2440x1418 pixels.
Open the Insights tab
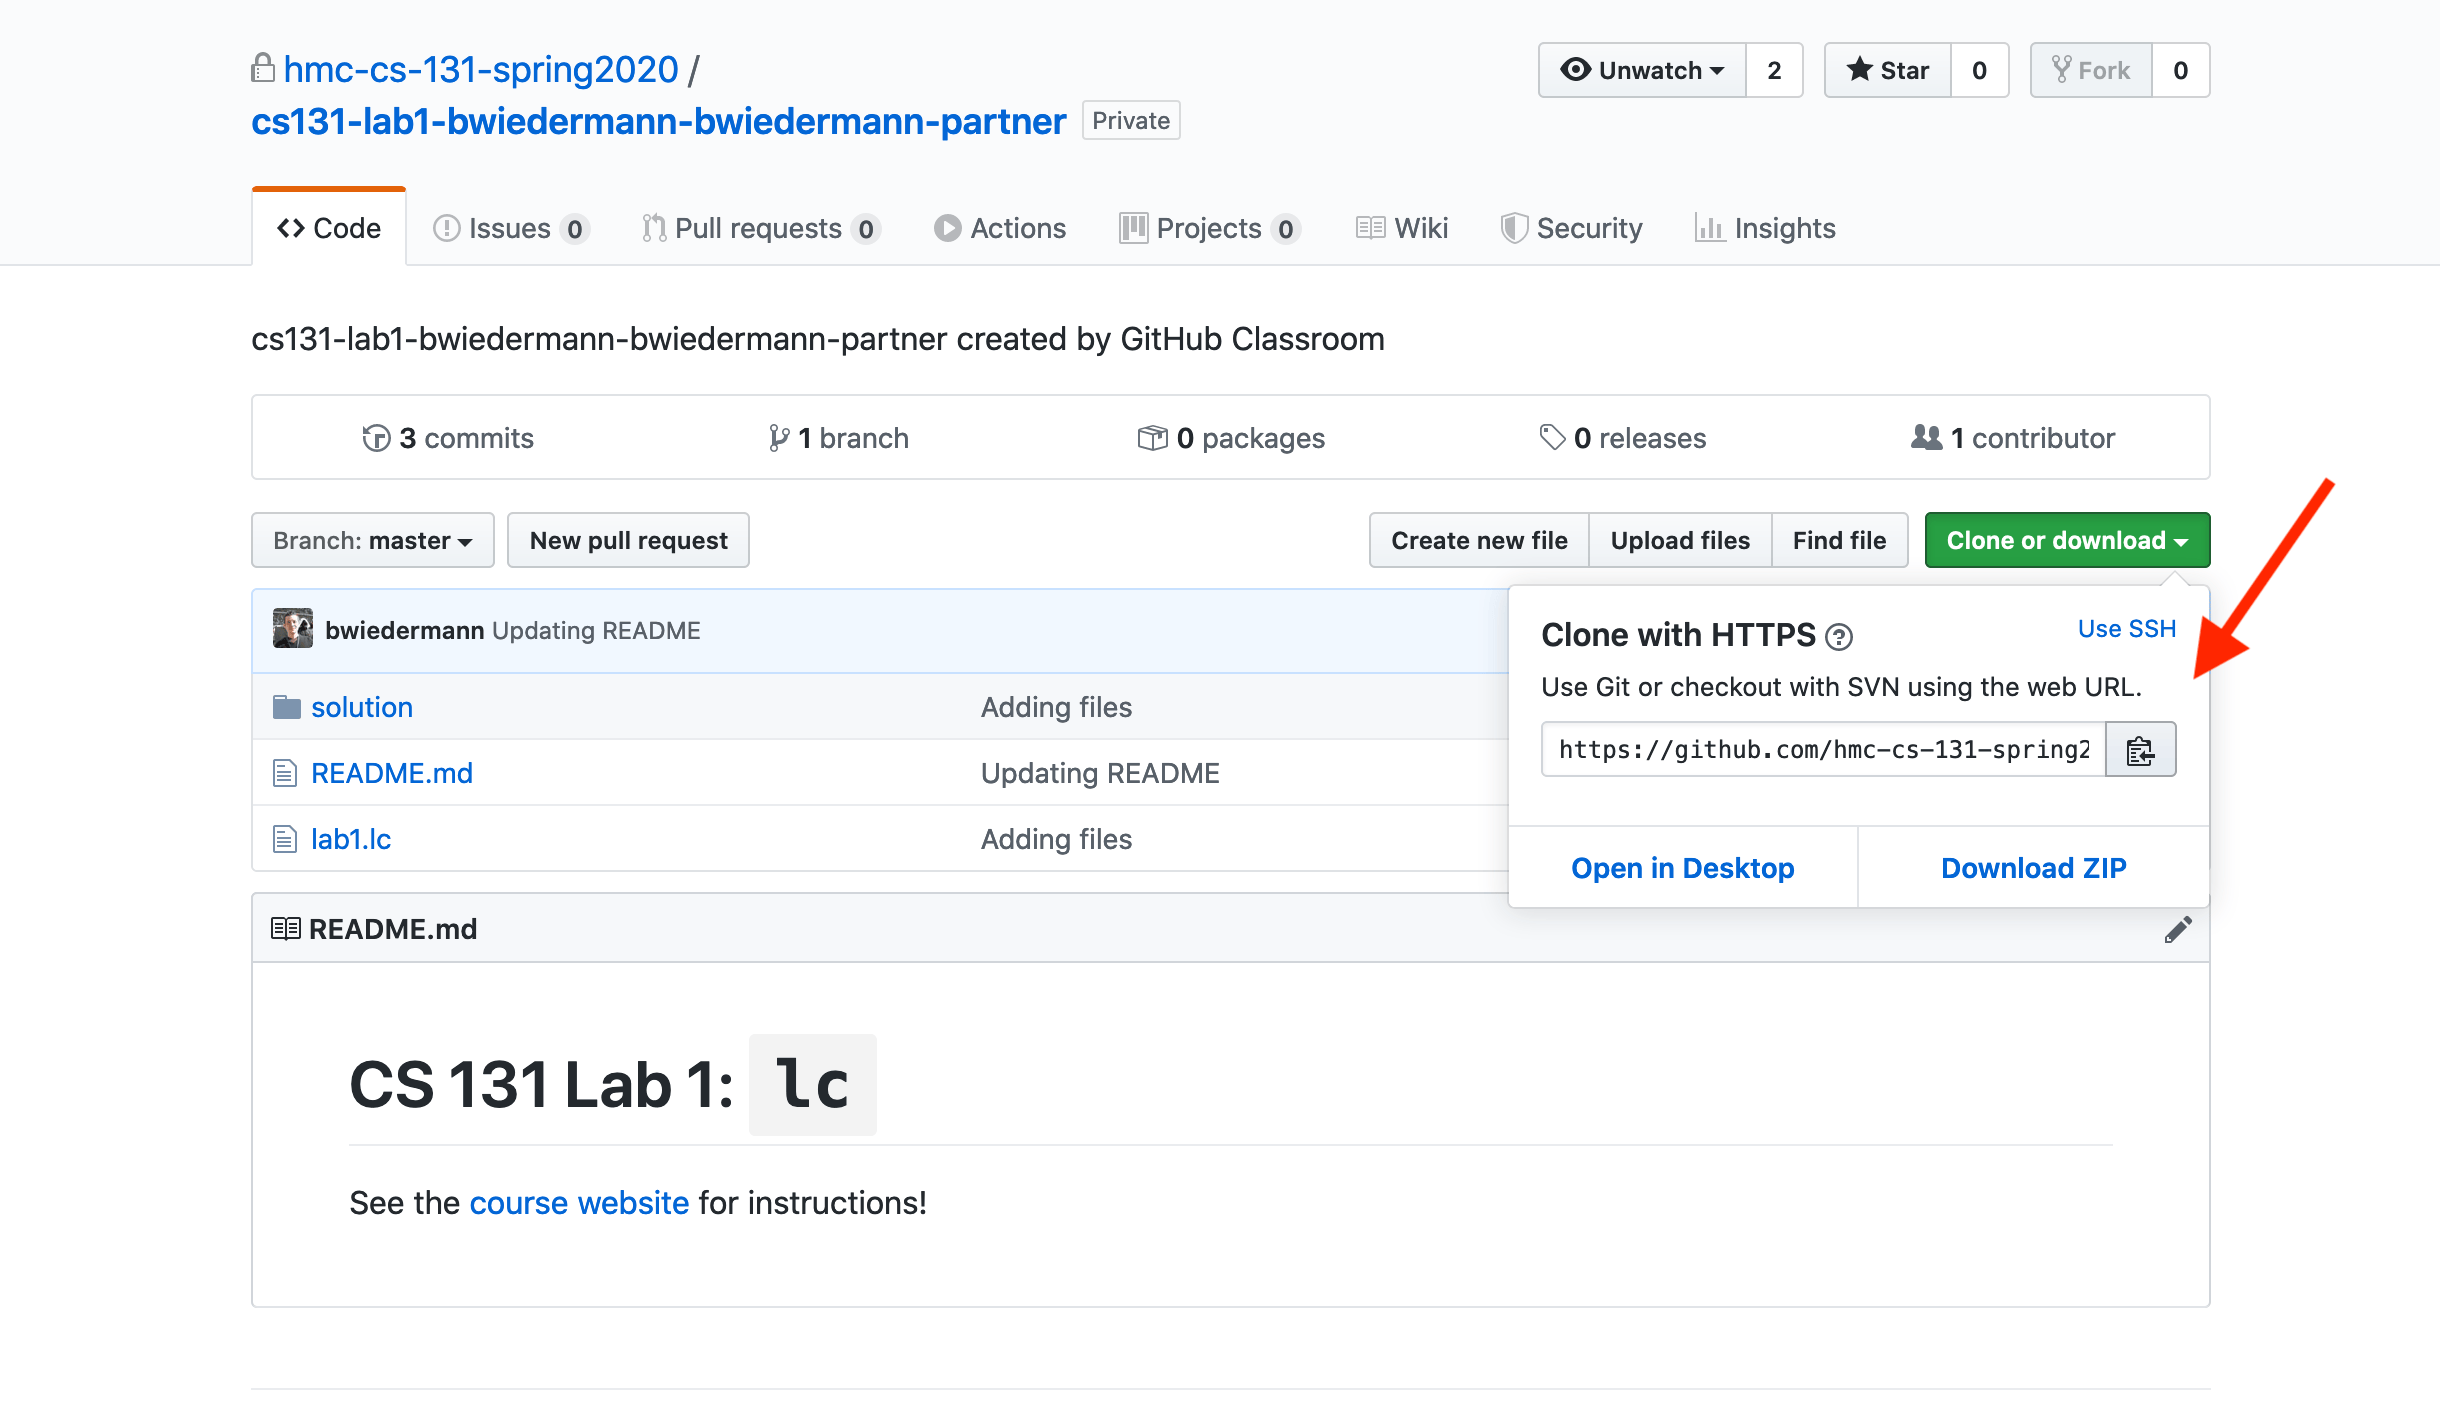point(1766,228)
